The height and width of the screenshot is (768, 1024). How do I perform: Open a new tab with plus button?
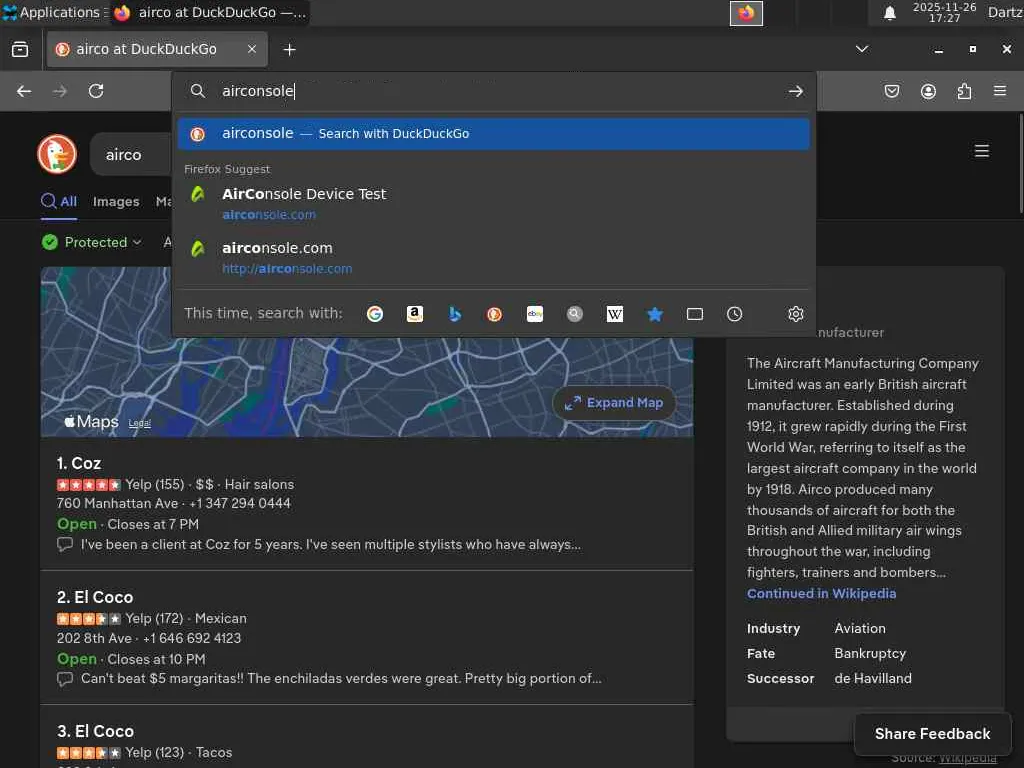pos(289,50)
